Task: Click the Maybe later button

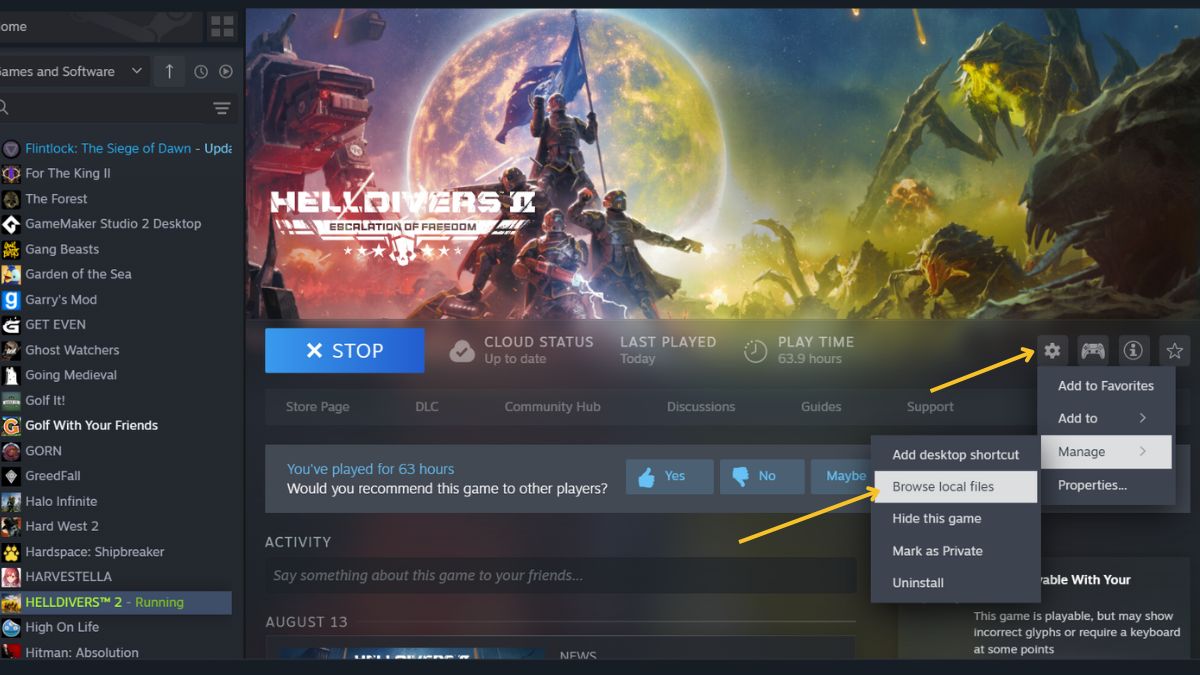Action: coord(841,476)
